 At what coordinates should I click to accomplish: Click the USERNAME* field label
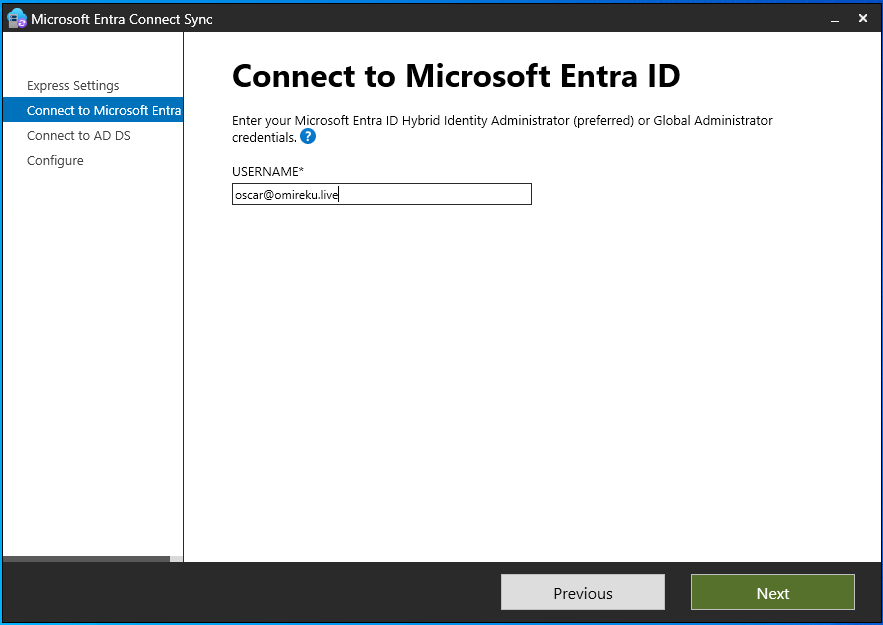click(x=267, y=172)
